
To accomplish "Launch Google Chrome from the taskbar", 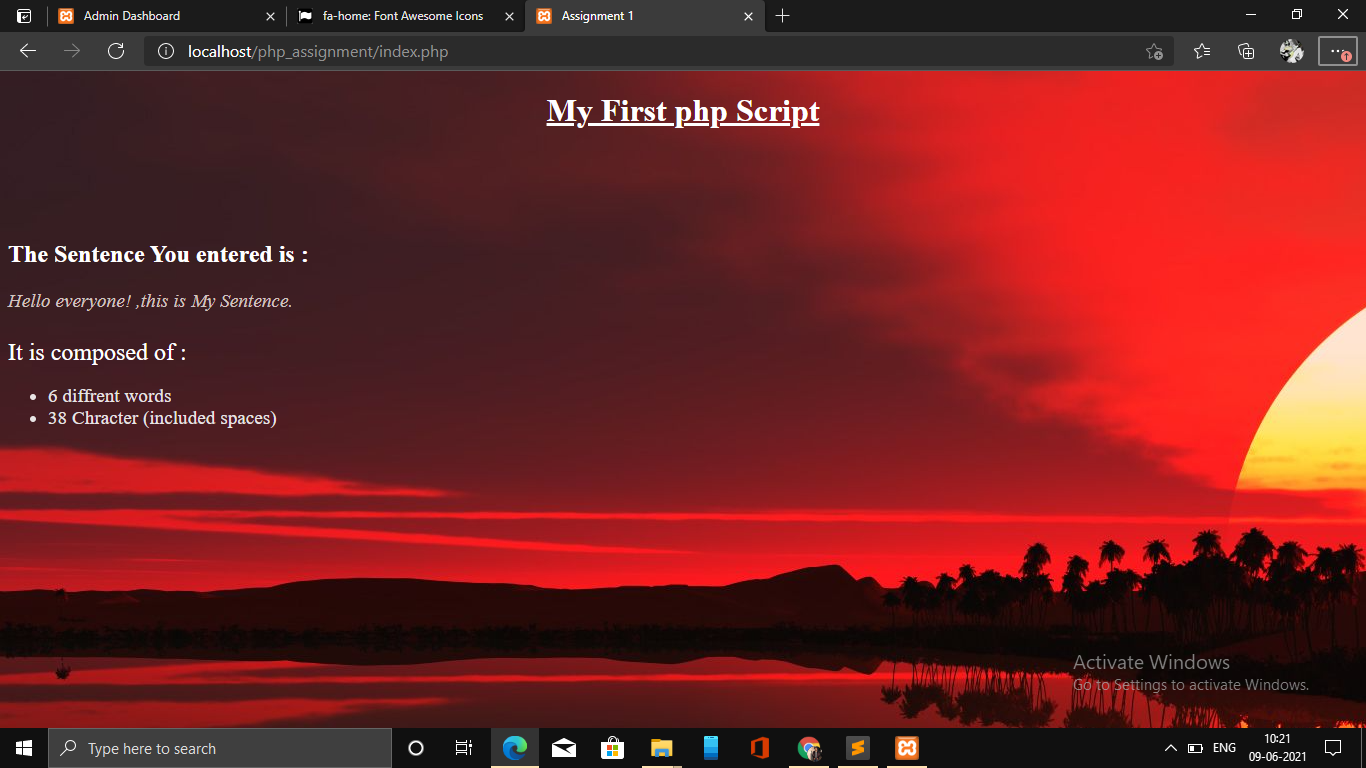I will click(x=808, y=747).
